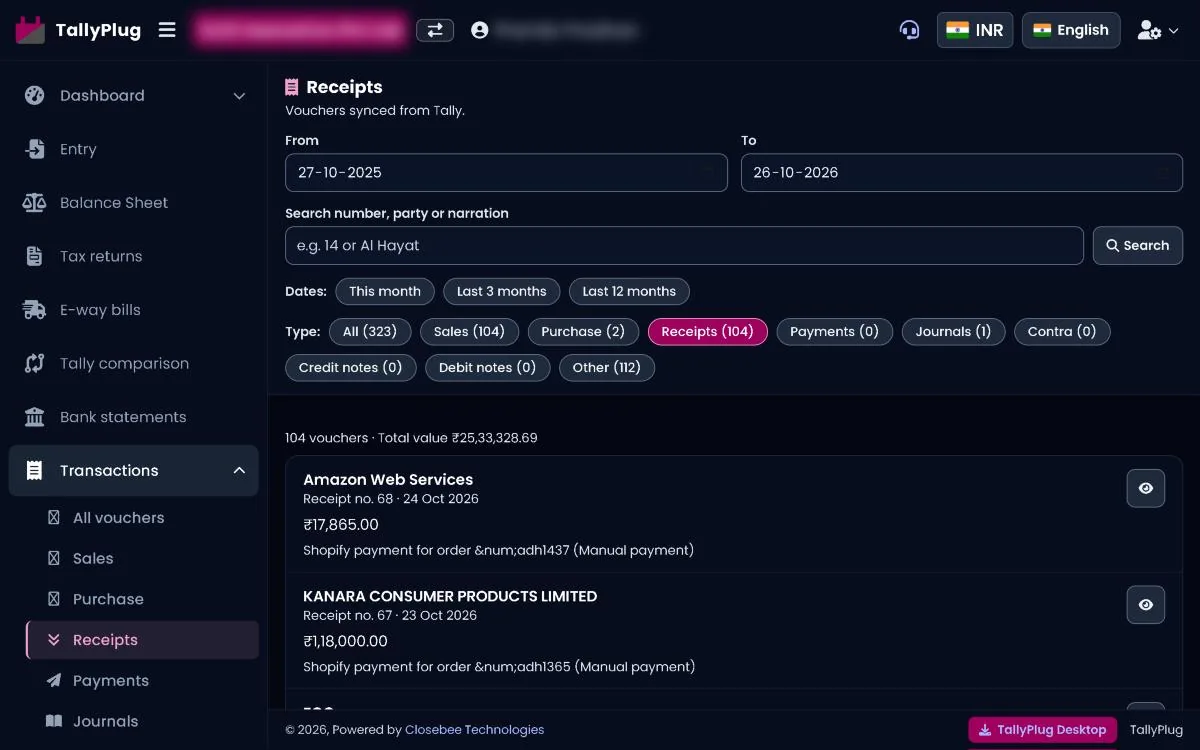Set the To date field
Viewport: 1200px width, 750px height.
(962, 172)
